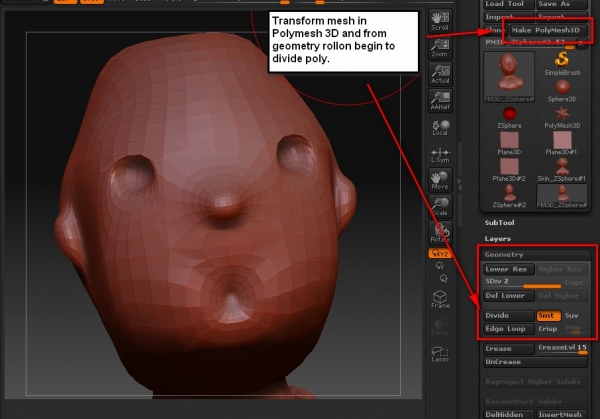
Task: Click the DelHidden button
Action: pos(508,414)
